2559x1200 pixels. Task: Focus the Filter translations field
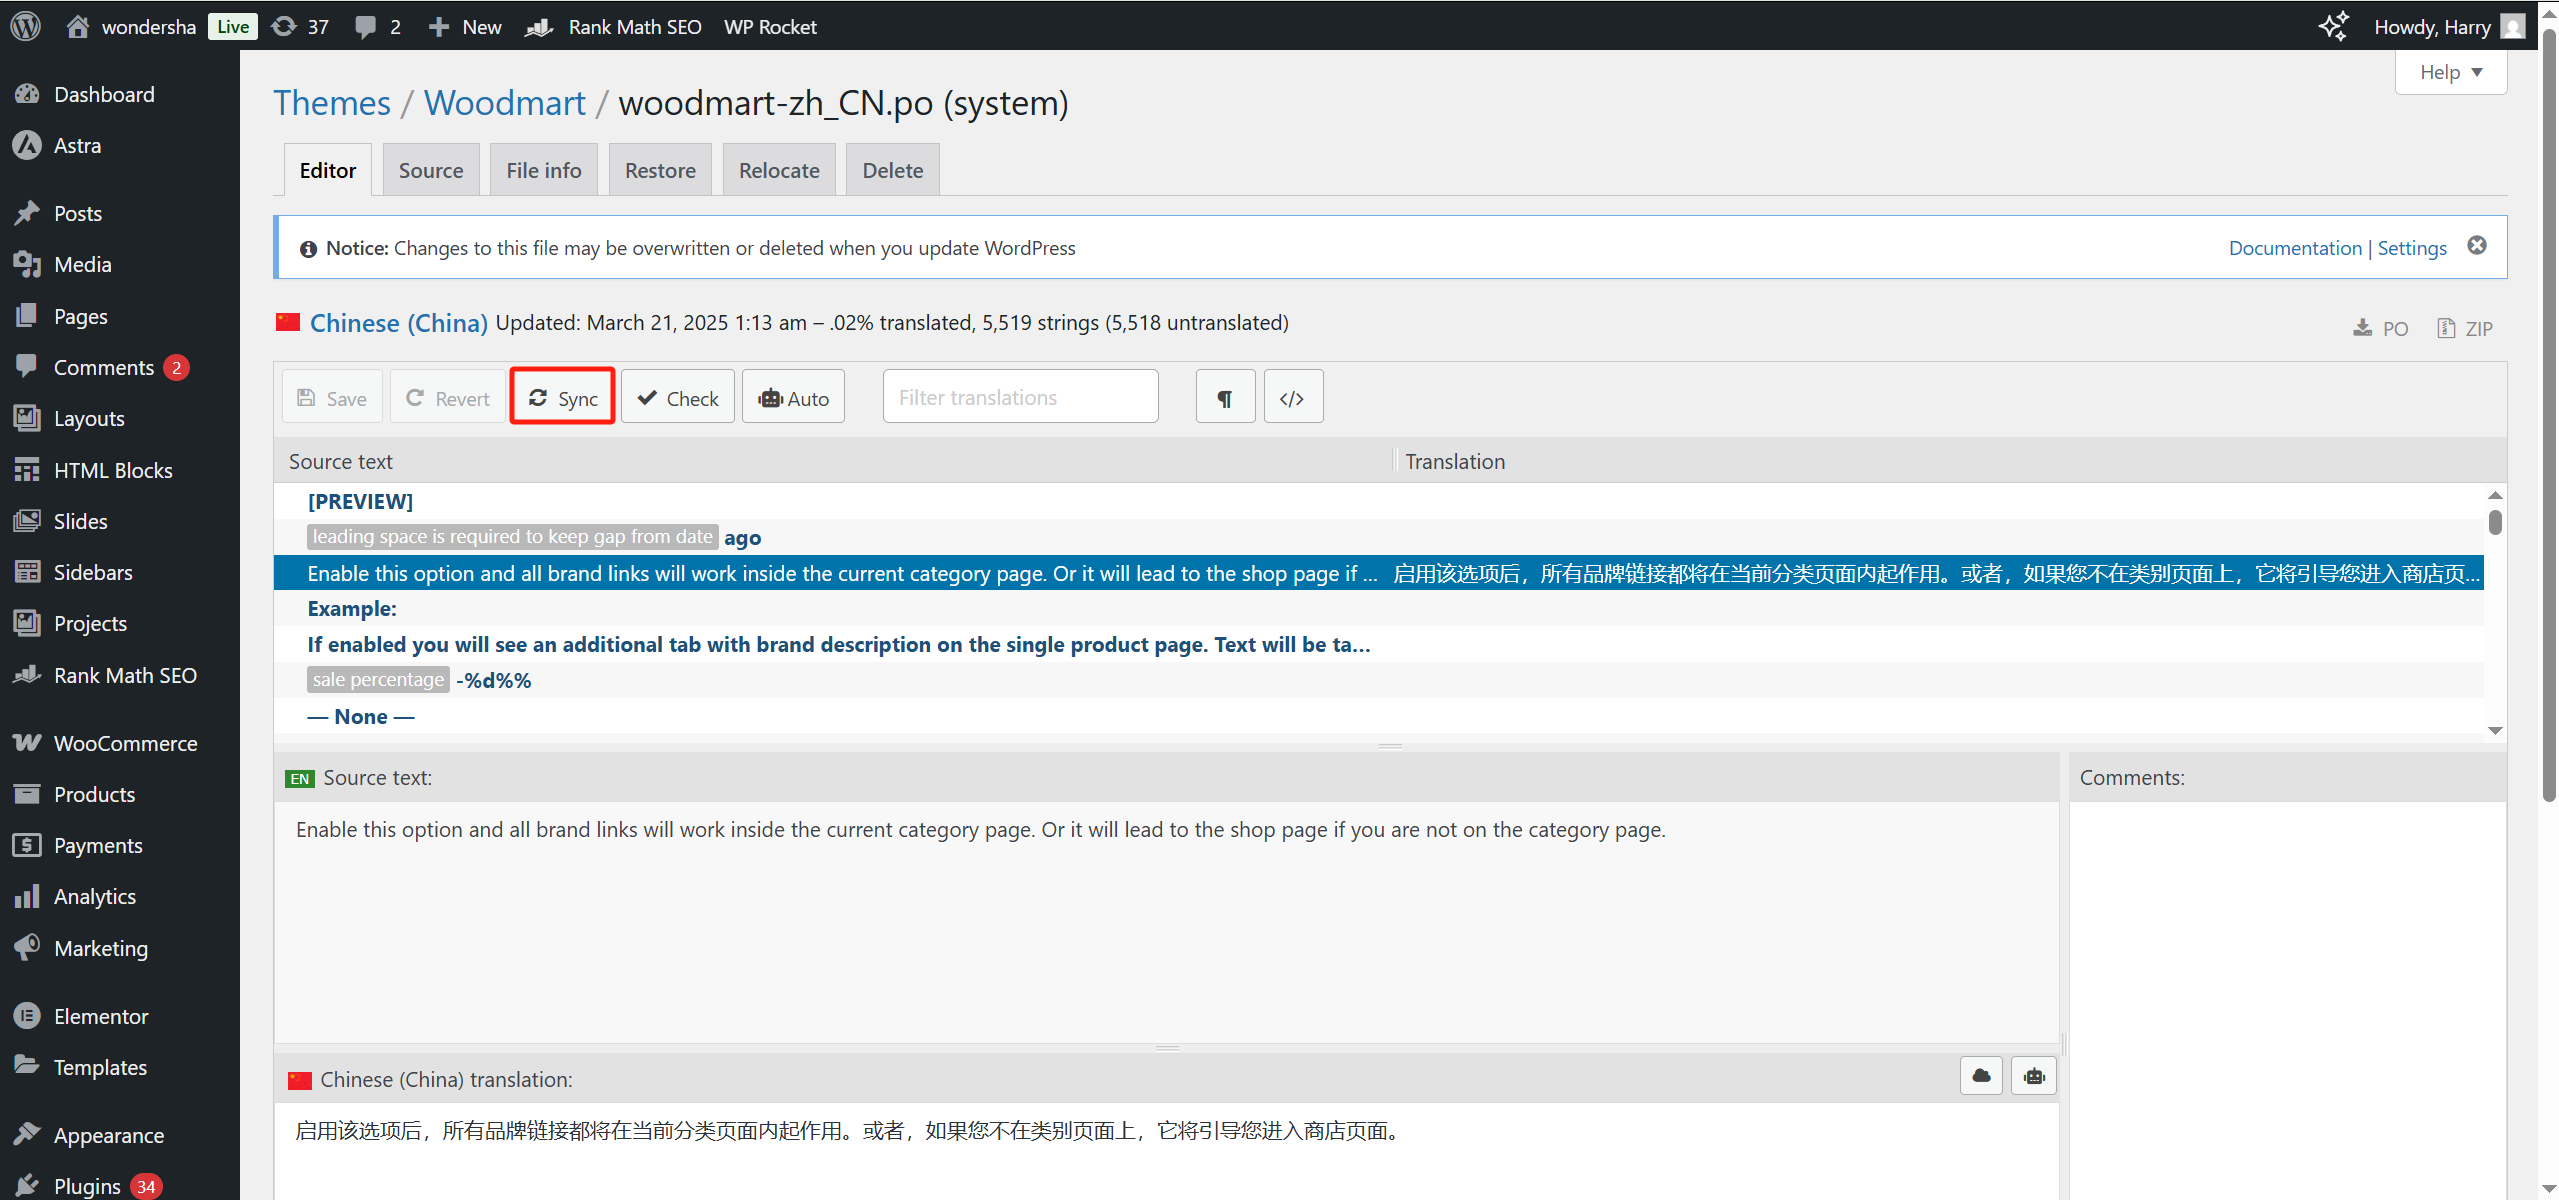(1020, 398)
